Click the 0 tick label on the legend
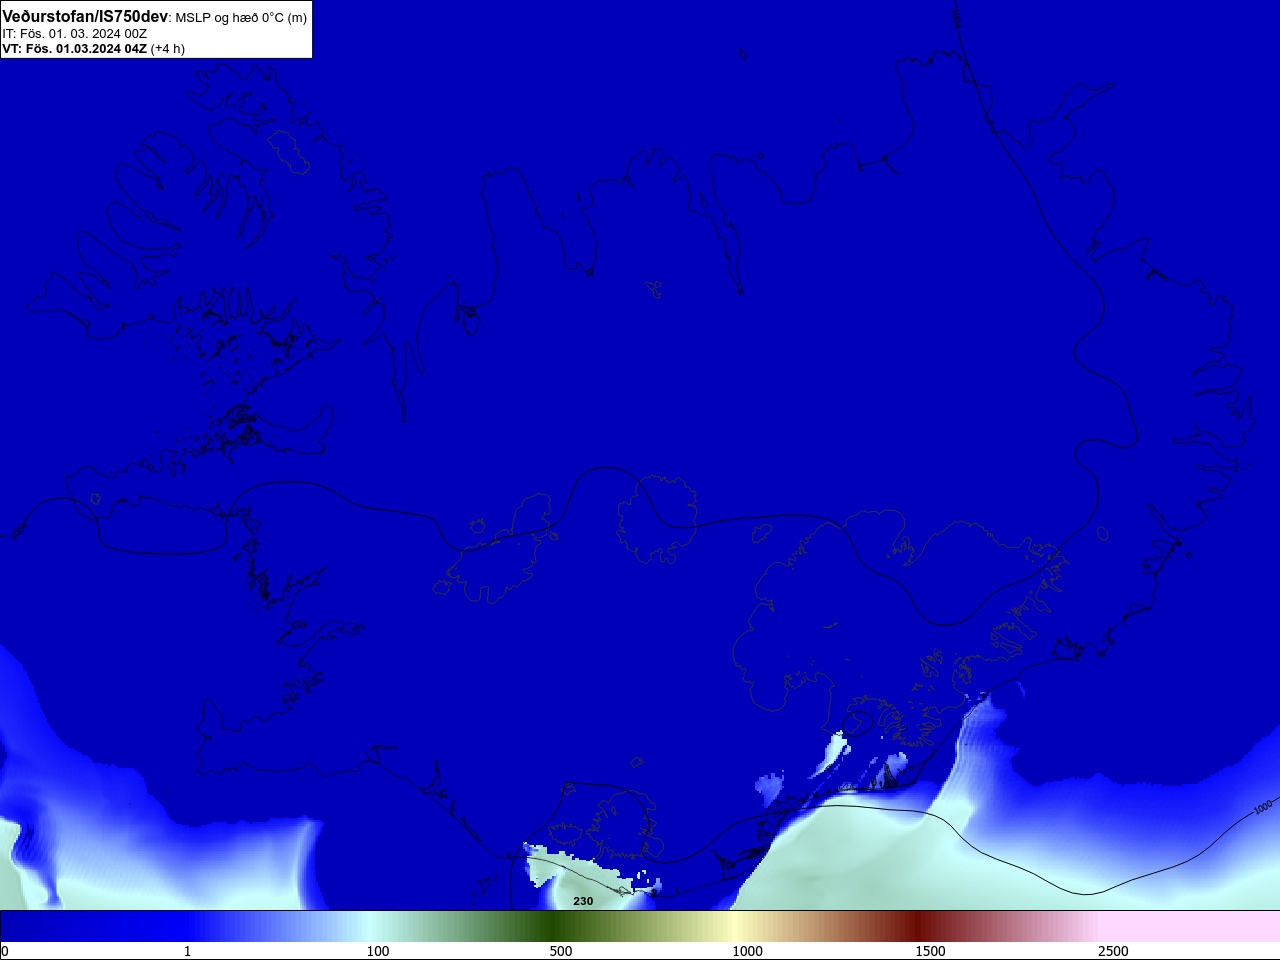The width and height of the screenshot is (1280, 960). pos(5,951)
